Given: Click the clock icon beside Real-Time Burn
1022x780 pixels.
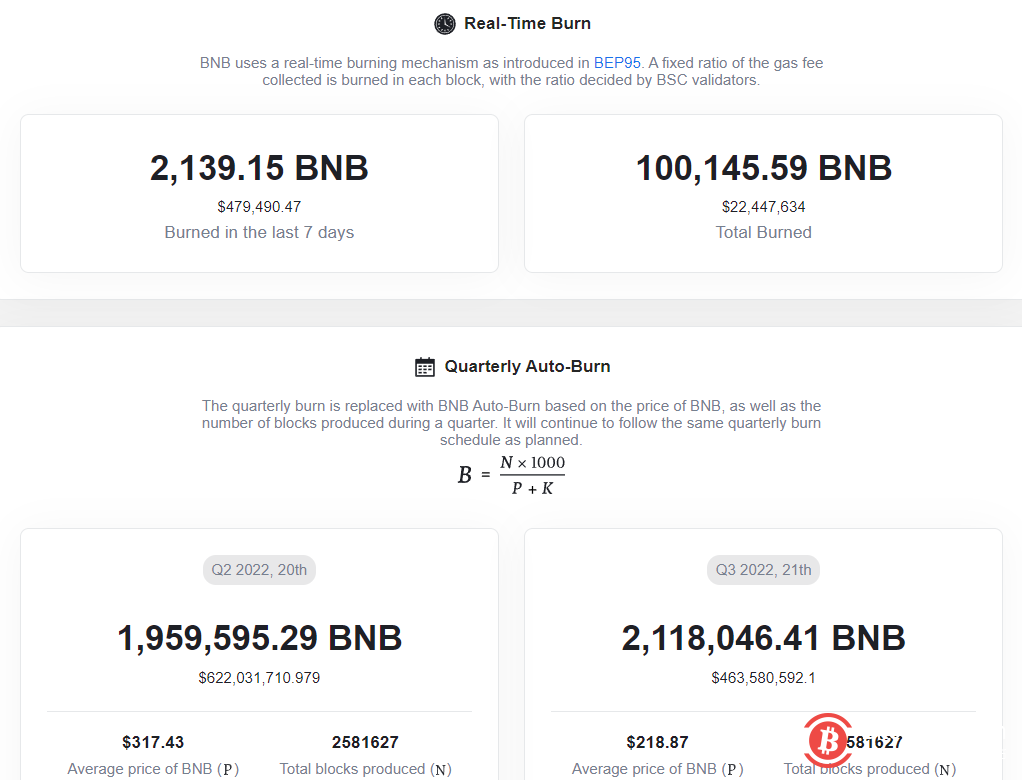Looking at the screenshot, I should (442, 23).
